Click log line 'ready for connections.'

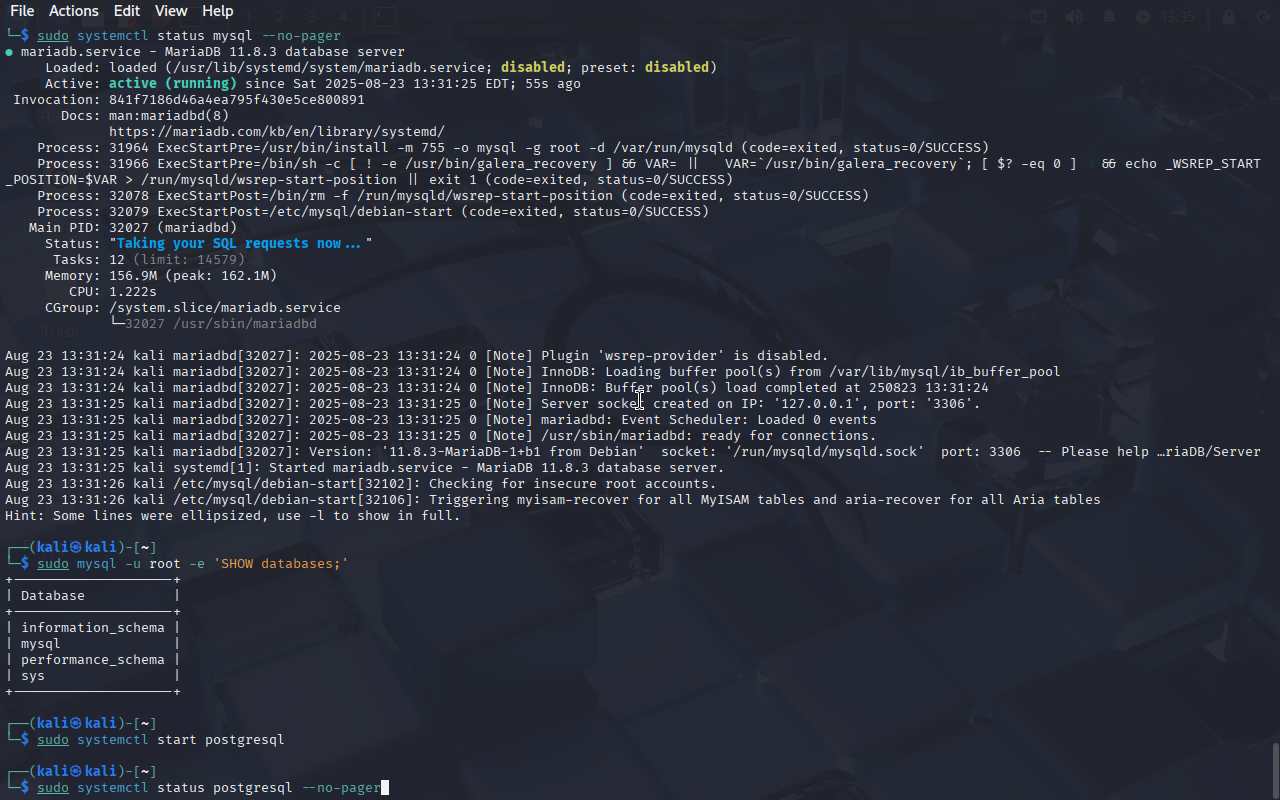pos(441,436)
